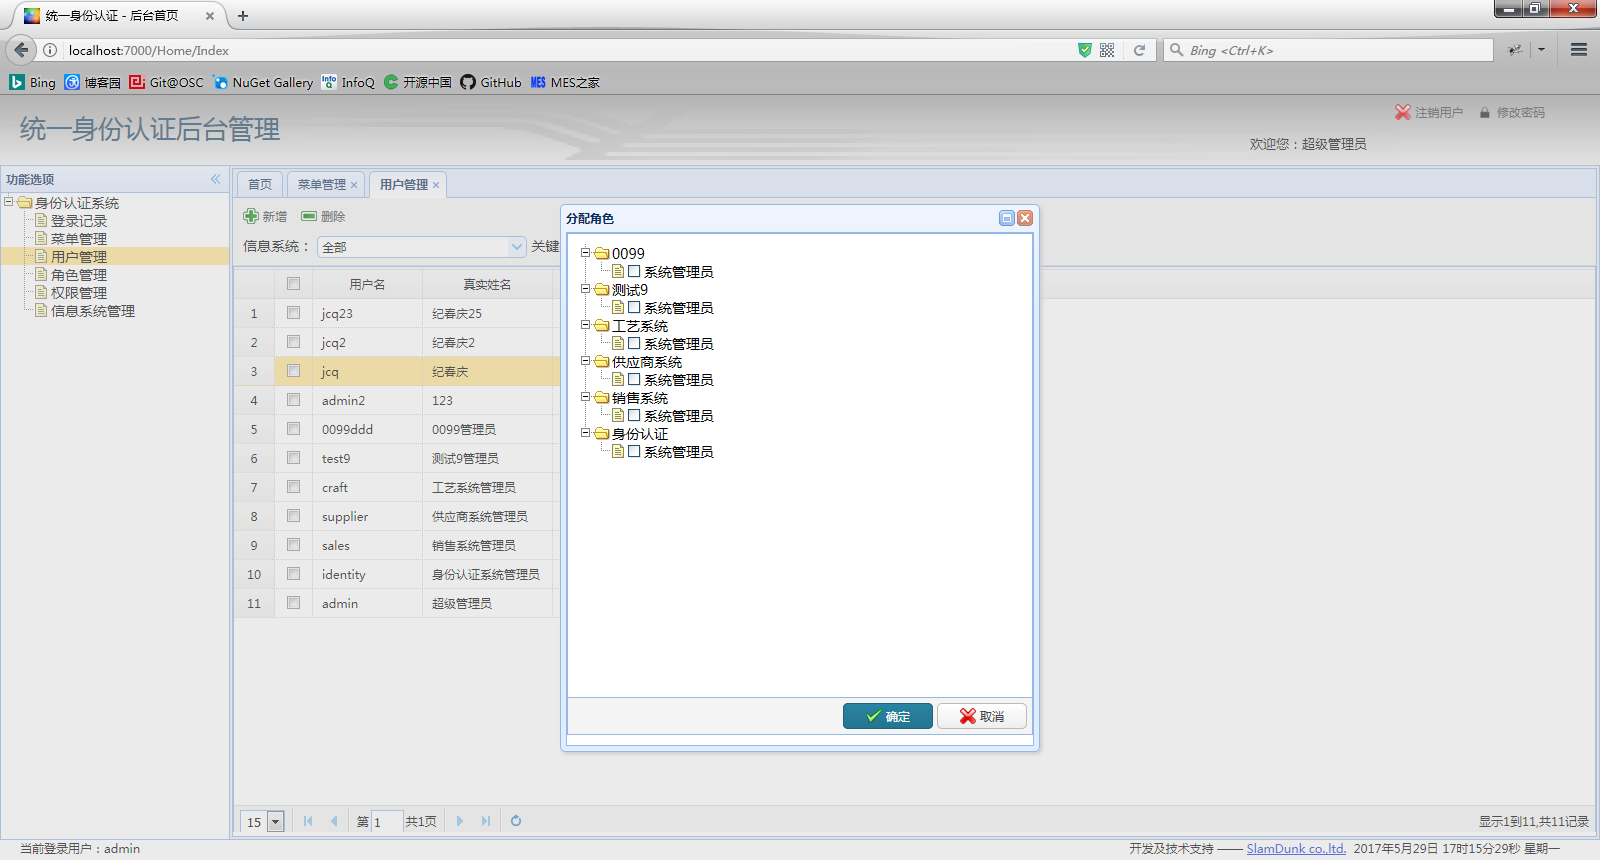Viewport: 1600px width, 860px height.
Task: Collapse the 分配角色 dialog with its toggle icon
Action: coord(1007,218)
